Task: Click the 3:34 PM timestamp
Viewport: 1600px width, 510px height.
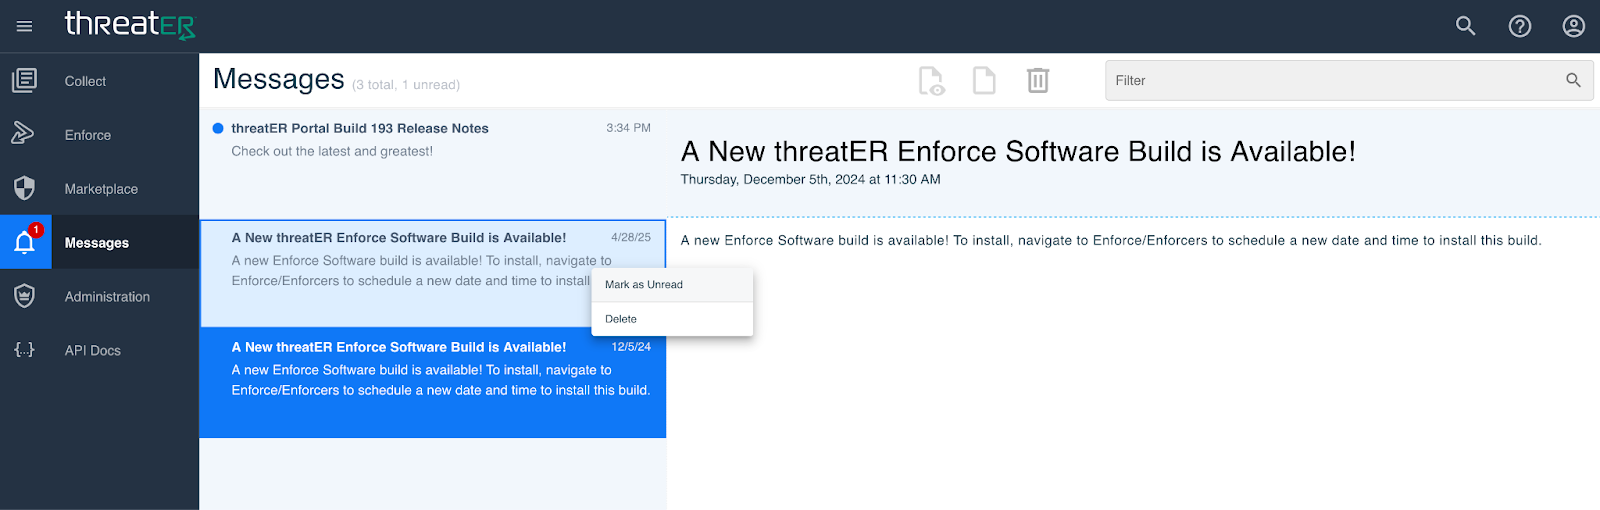Action: (628, 128)
